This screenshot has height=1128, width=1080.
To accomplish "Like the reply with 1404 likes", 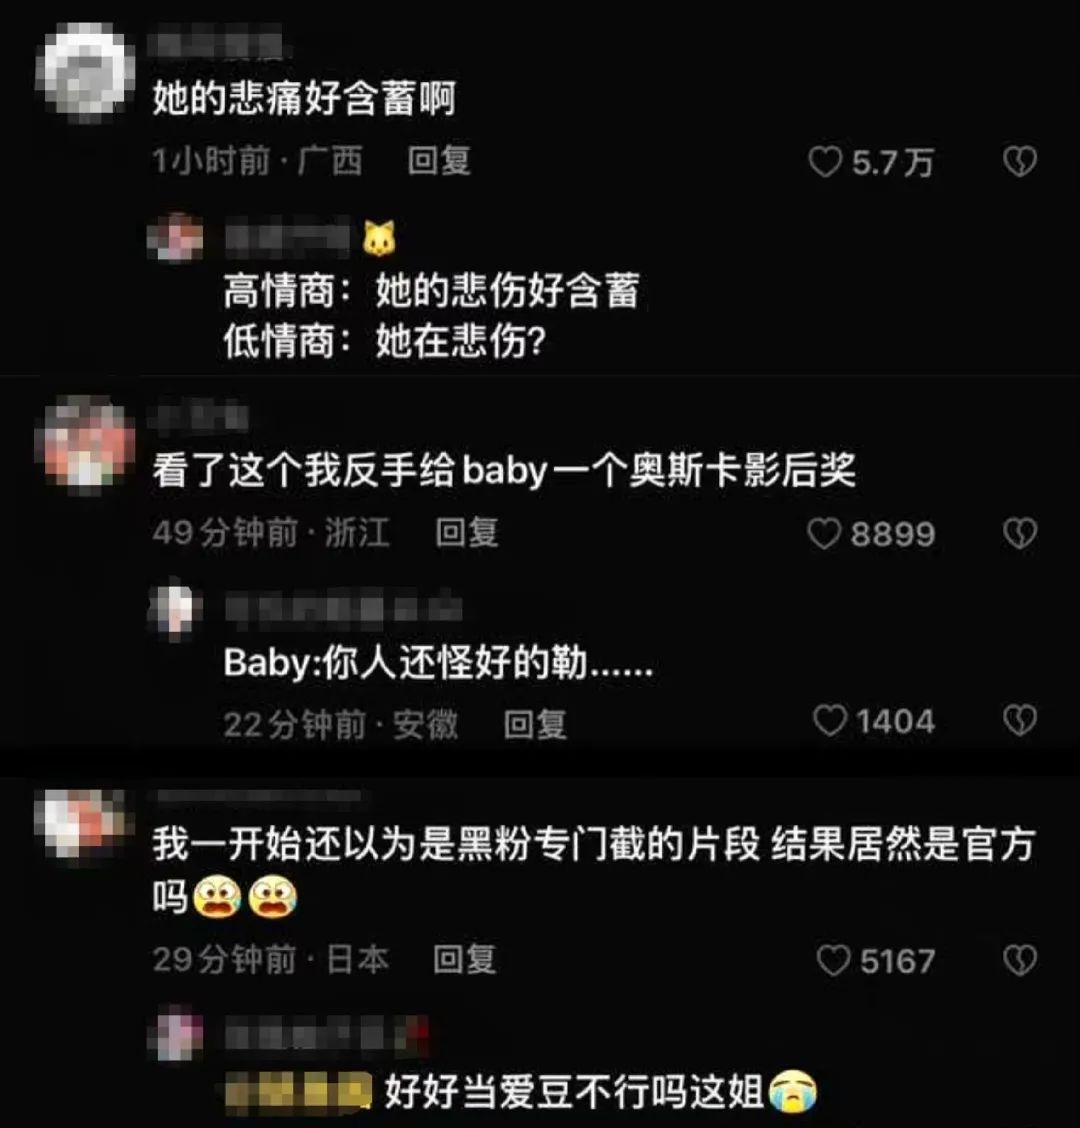I will click(830, 721).
